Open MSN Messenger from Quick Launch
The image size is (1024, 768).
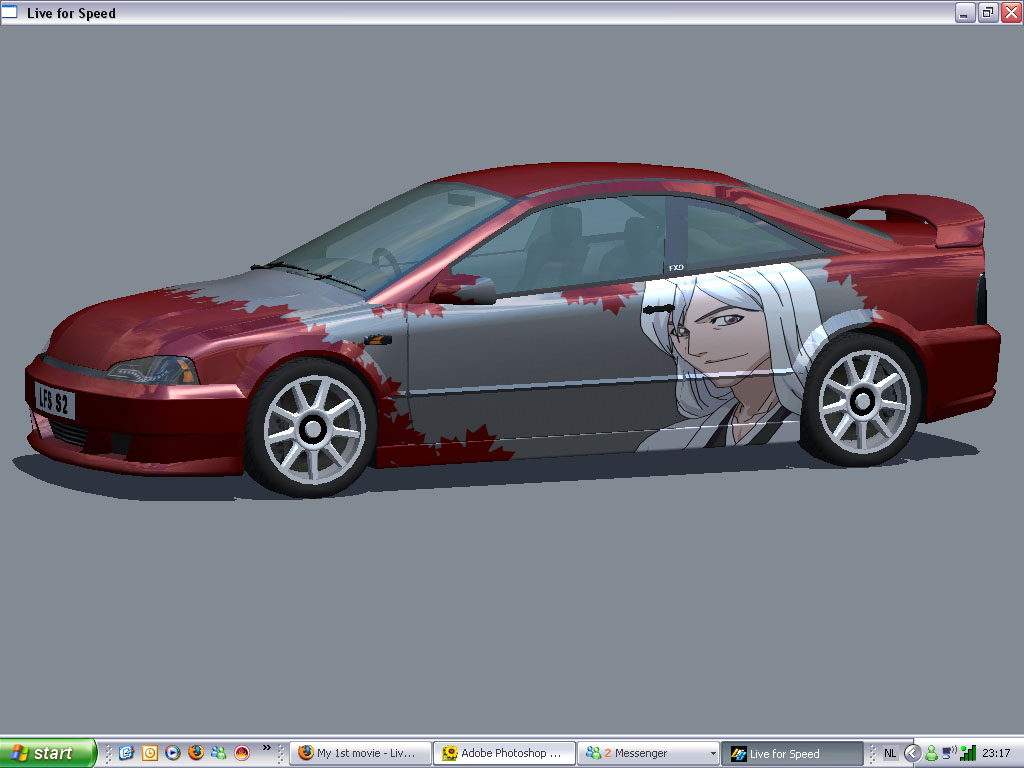[219, 753]
